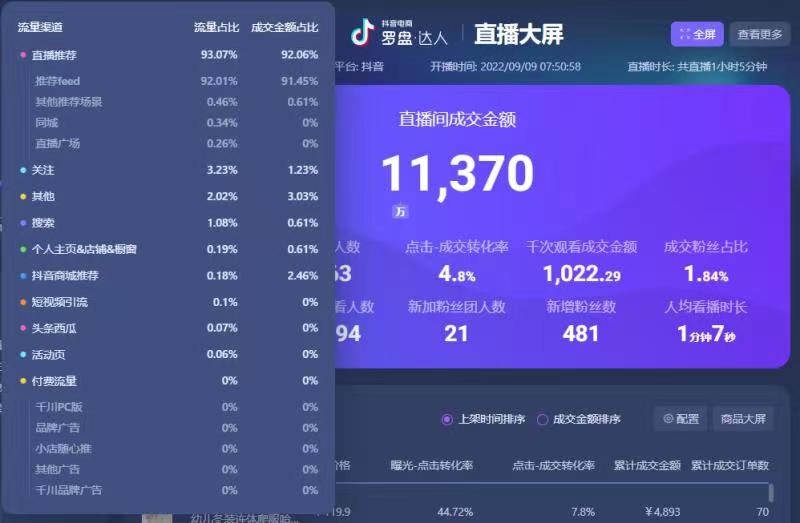Click the 头条西瓜 row label
The height and width of the screenshot is (523, 800).
point(54,328)
